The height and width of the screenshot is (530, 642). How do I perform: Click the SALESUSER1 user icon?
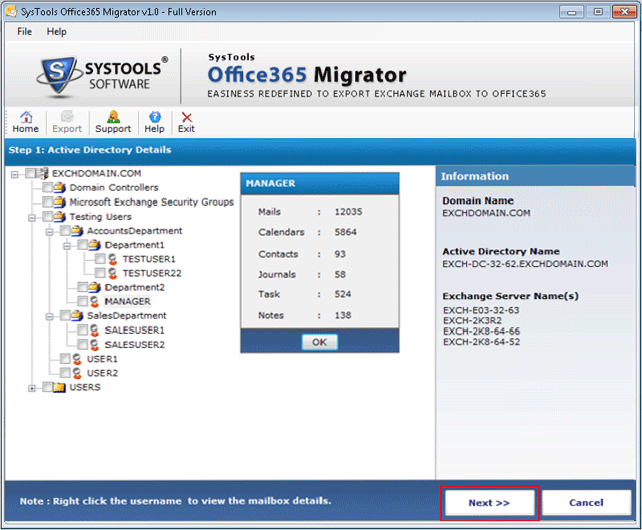click(x=95, y=330)
